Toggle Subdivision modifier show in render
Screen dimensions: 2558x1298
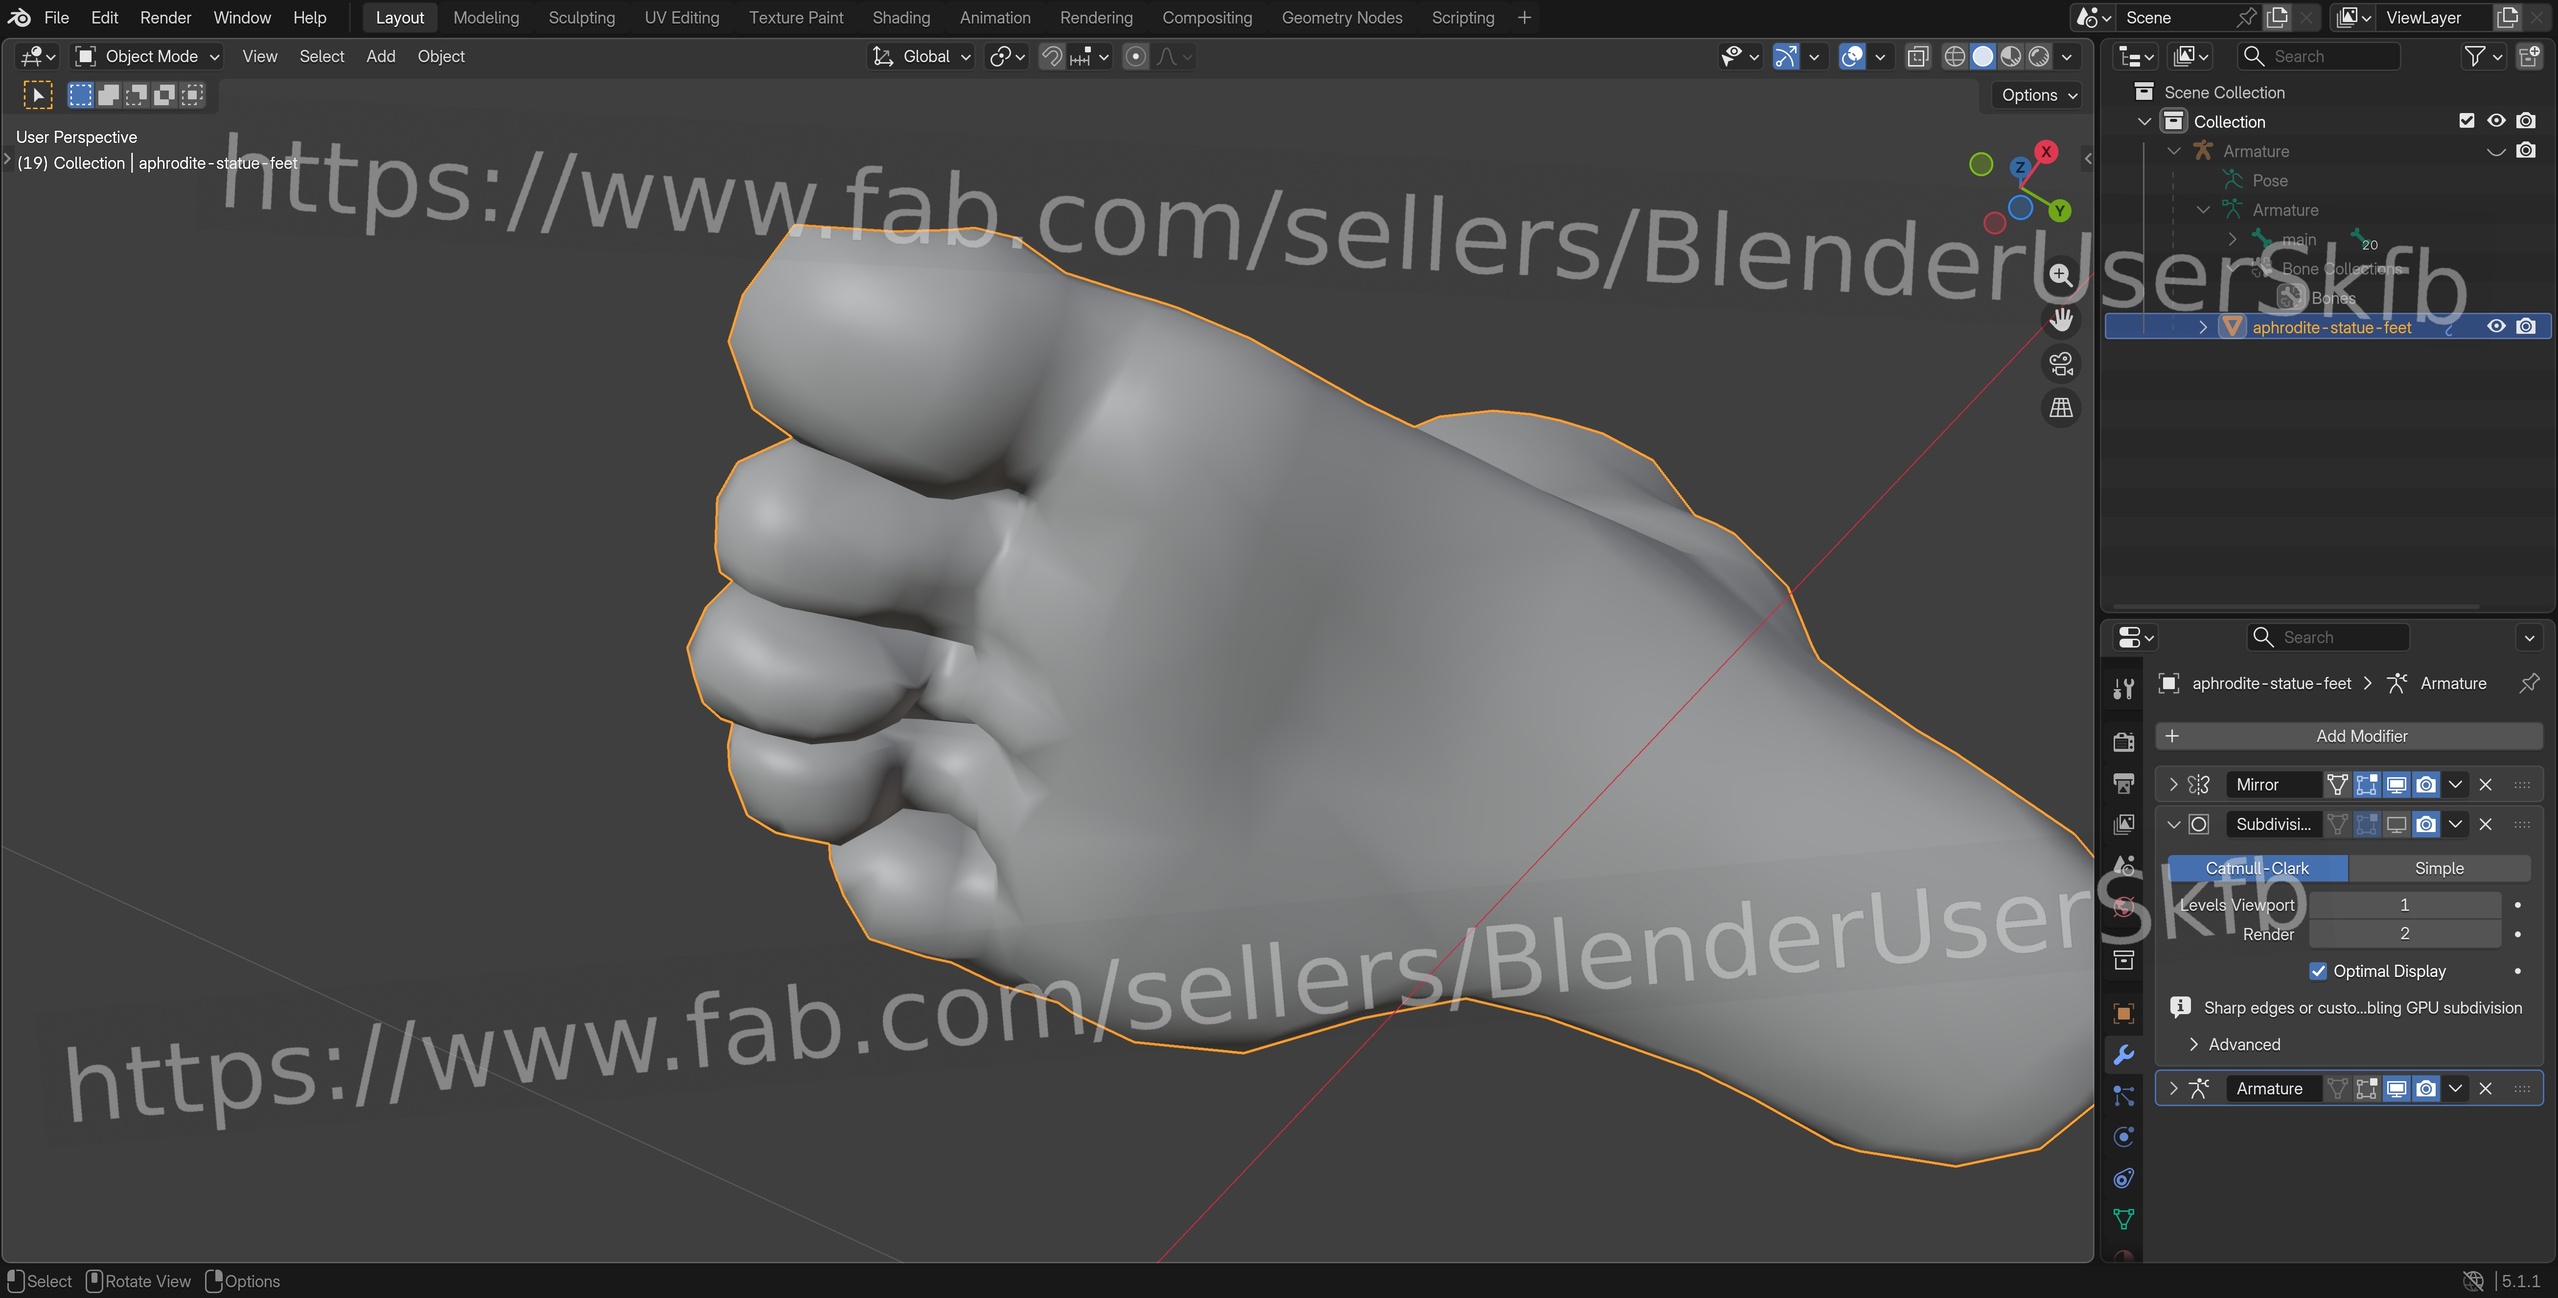[2425, 824]
